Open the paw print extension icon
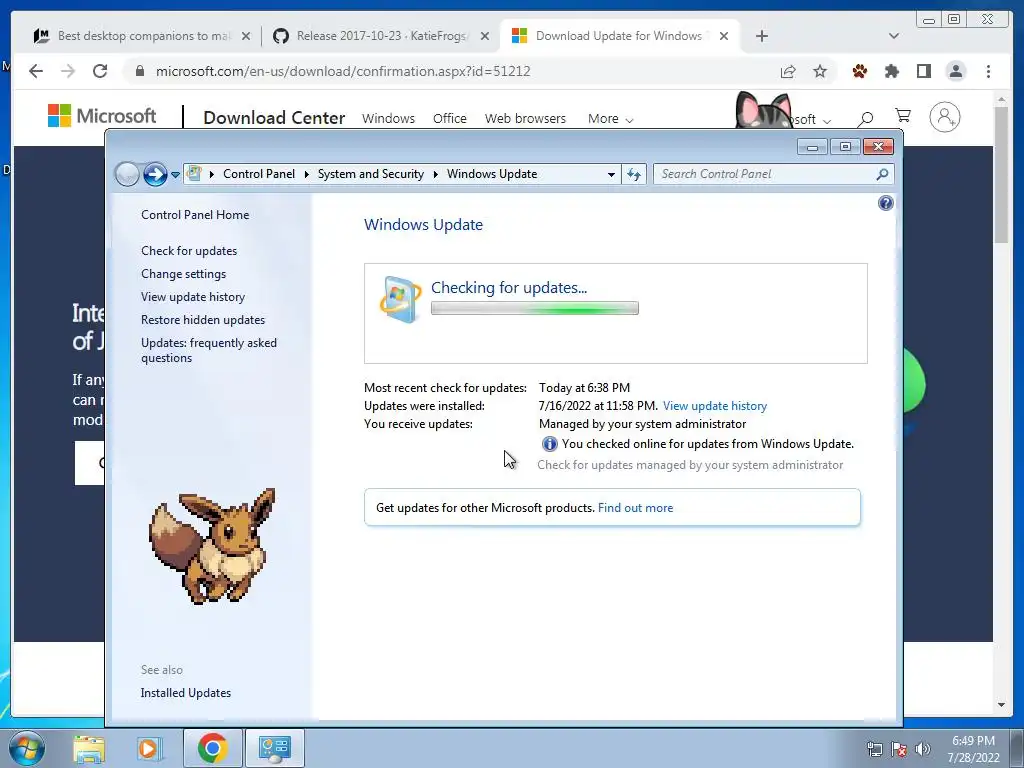The width and height of the screenshot is (1024, 768). 860,71
